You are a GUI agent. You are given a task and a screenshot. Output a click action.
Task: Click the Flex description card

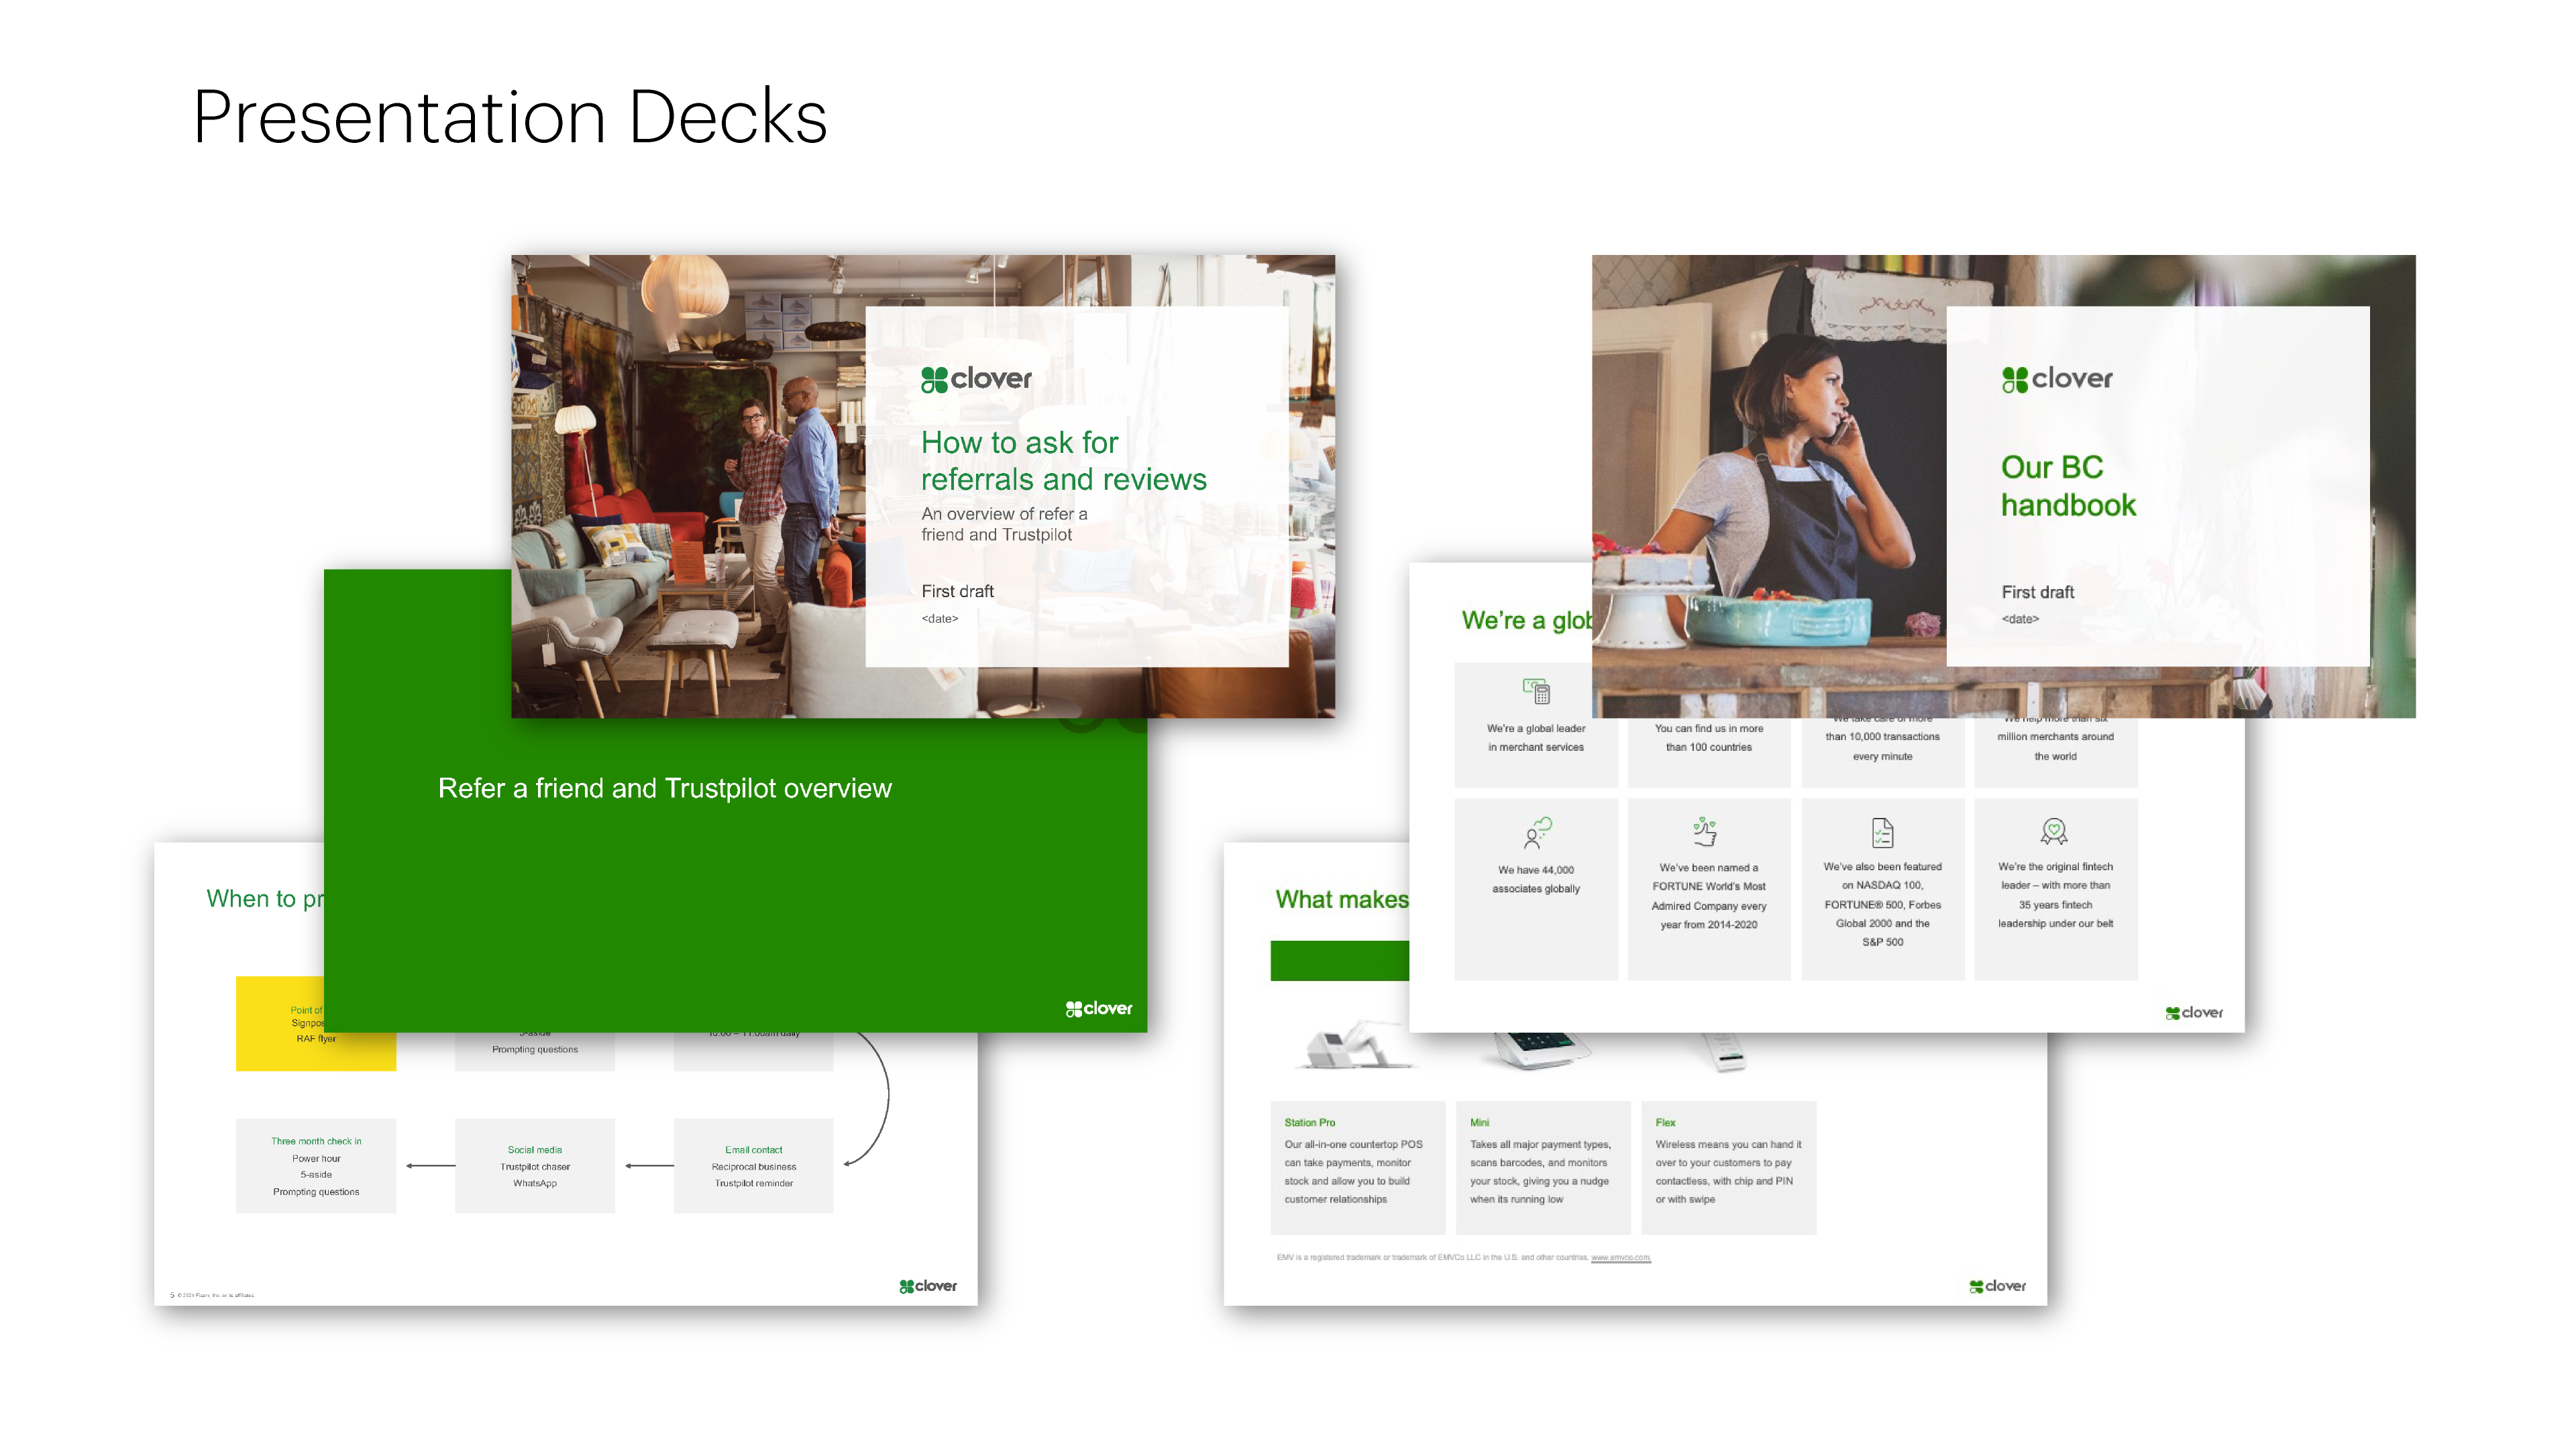coord(1728,1167)
